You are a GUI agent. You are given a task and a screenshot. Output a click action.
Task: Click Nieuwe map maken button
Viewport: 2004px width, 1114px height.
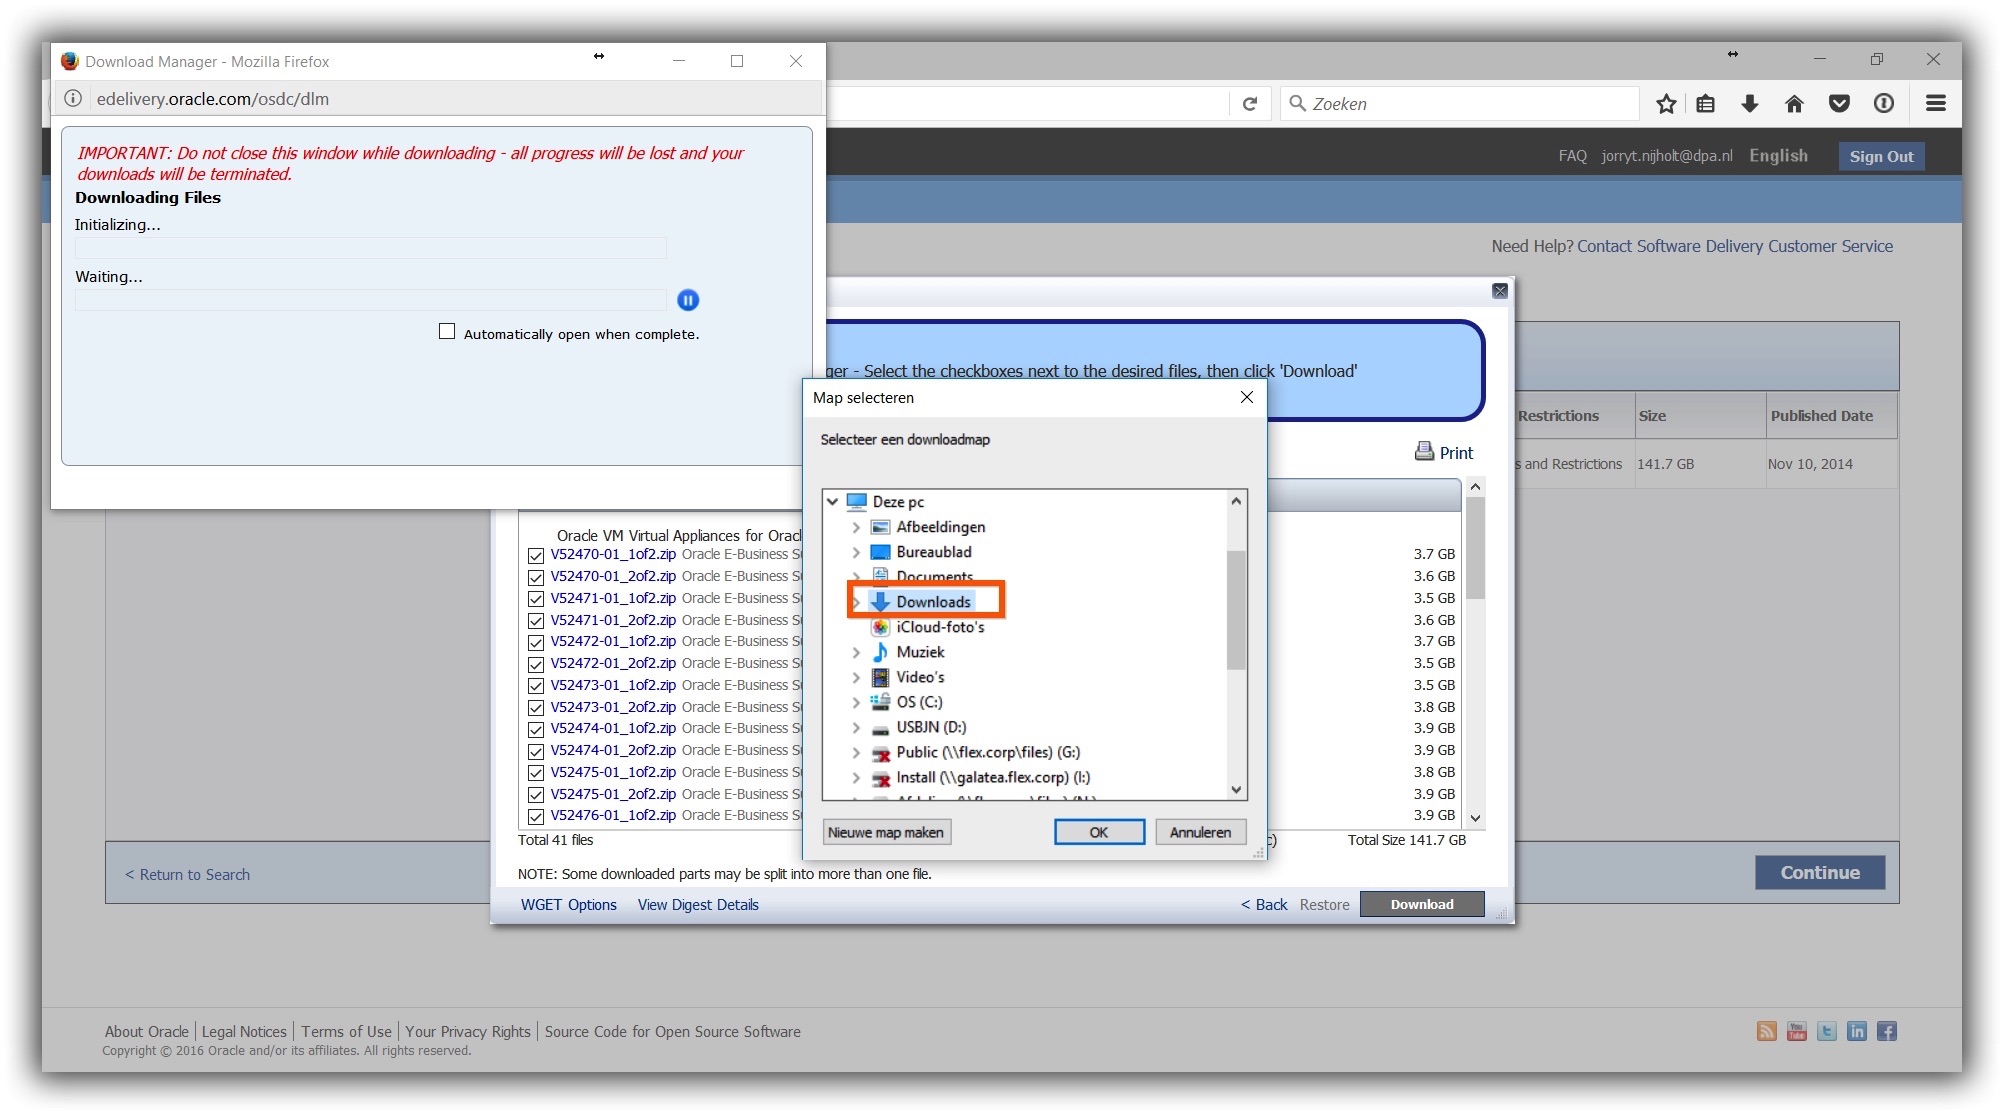886,832
